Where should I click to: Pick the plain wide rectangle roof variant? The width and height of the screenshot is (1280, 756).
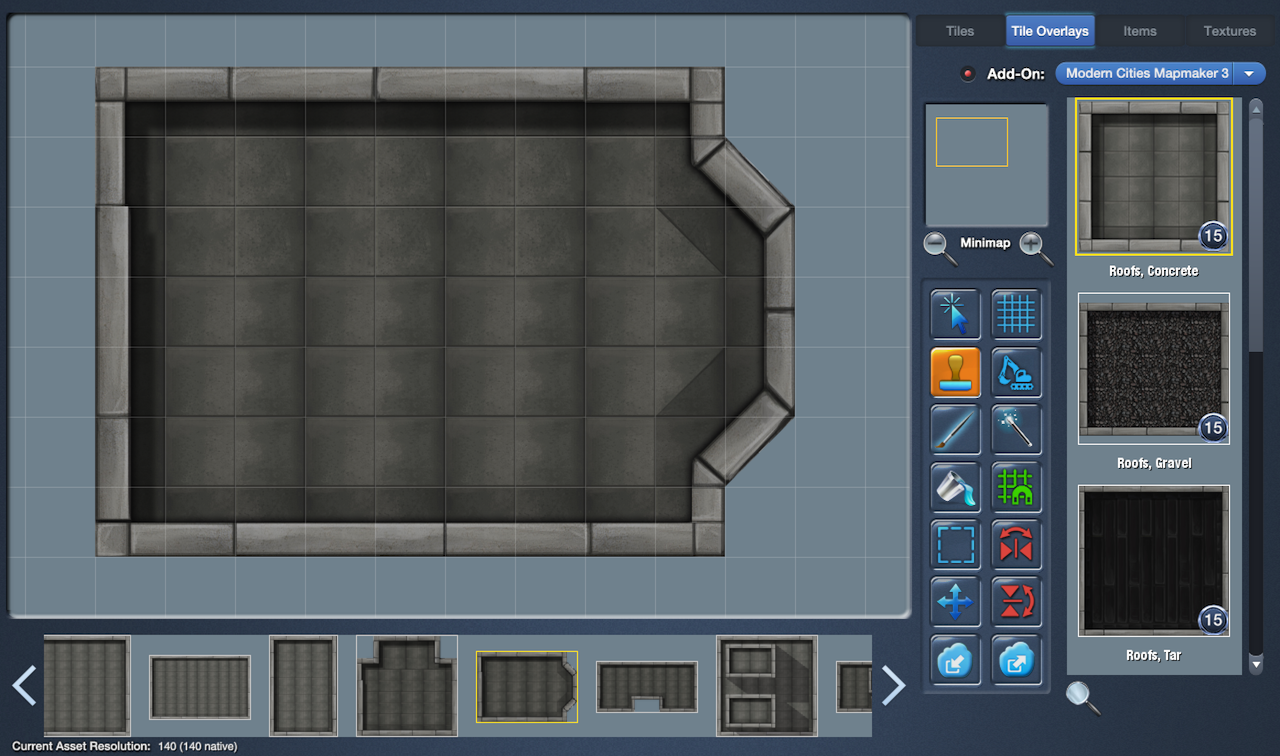coord(200,686)
